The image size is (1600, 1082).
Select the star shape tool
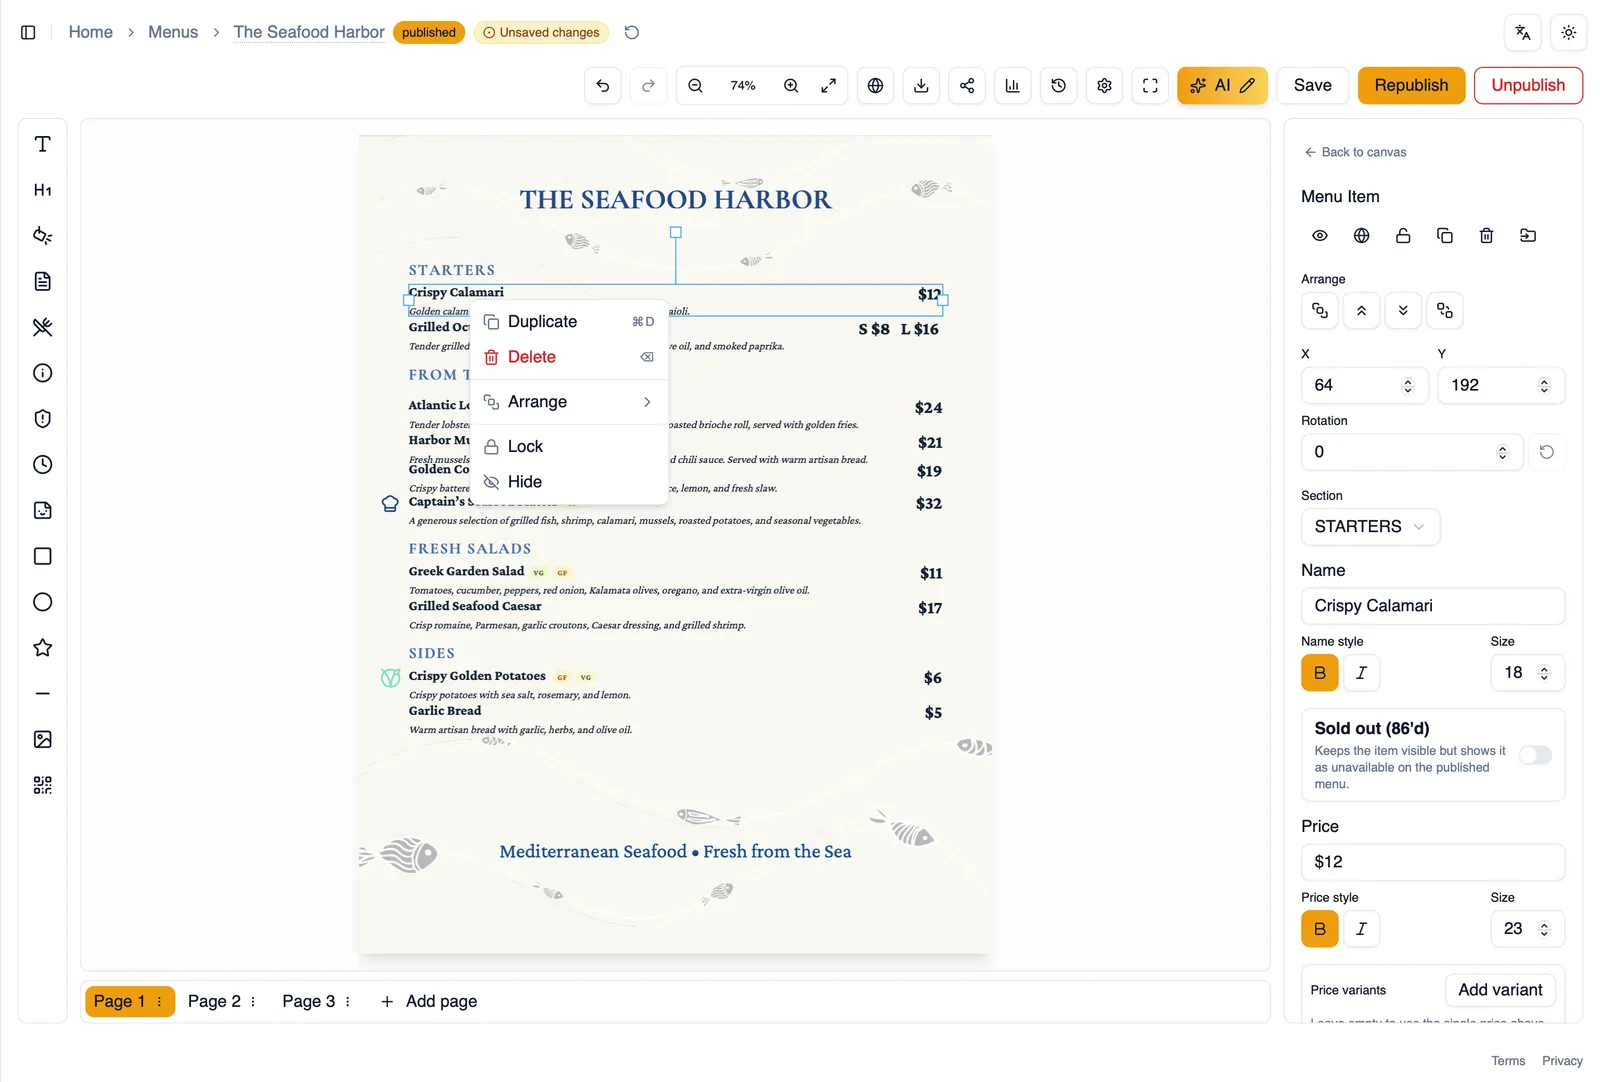coord(42,648)
